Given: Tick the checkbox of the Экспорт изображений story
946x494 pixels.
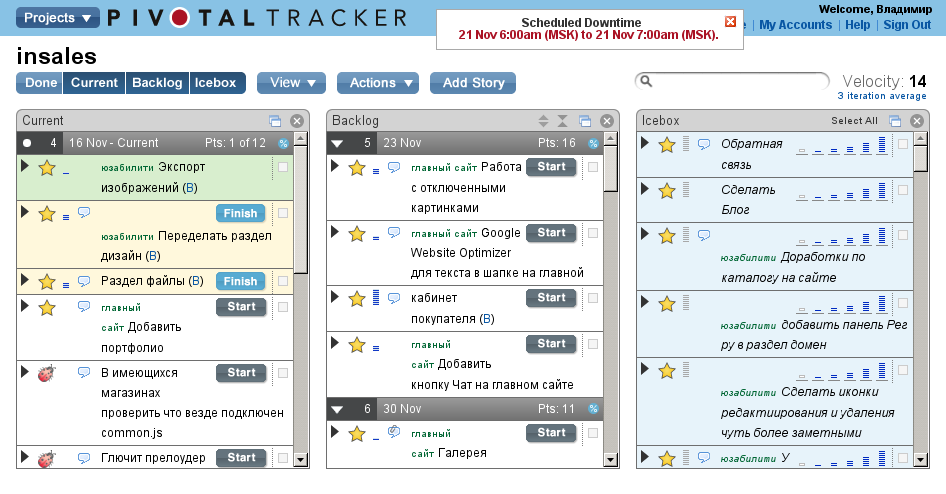Looking at the screenshot, I should [283, 167].
